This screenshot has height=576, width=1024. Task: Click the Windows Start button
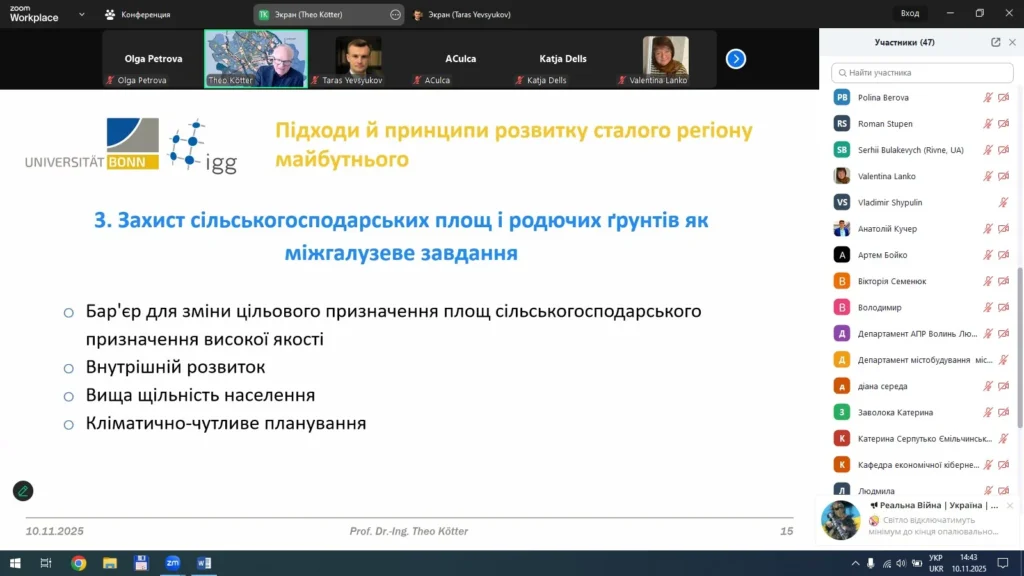coord(16,563)
